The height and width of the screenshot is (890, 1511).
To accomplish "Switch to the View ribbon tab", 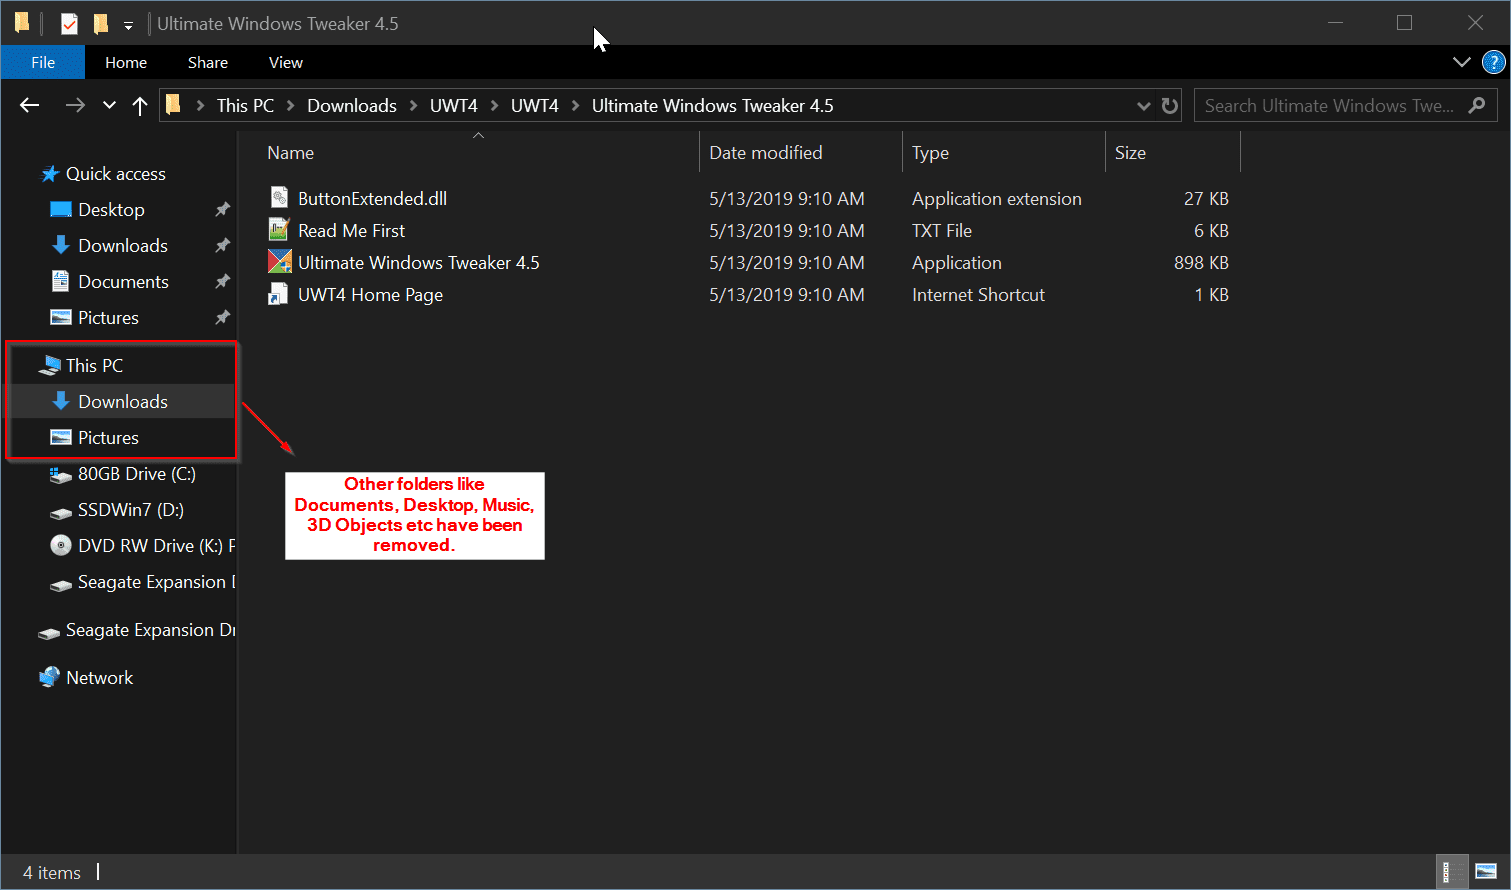I will pos(285,62).
